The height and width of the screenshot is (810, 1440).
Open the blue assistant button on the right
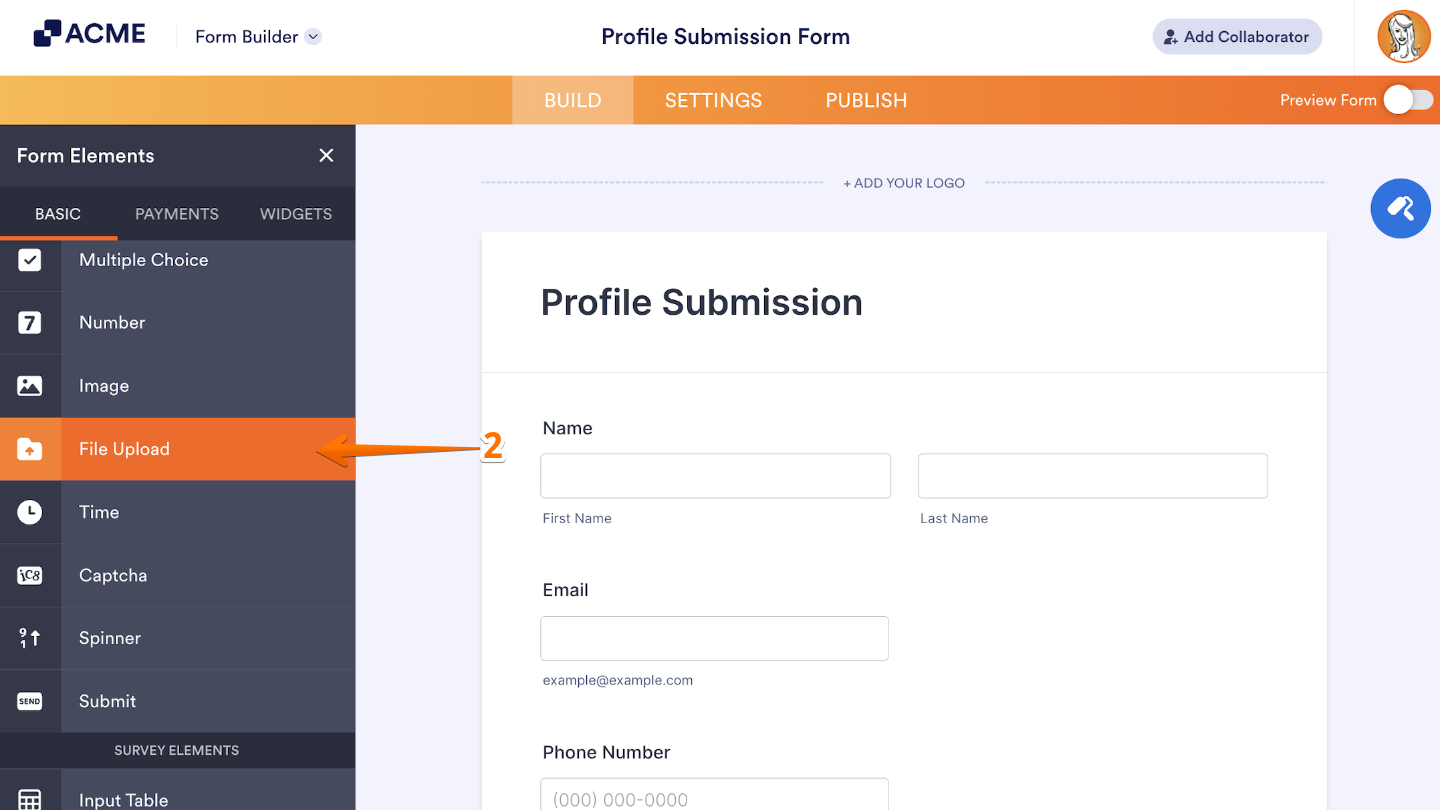1400,208
